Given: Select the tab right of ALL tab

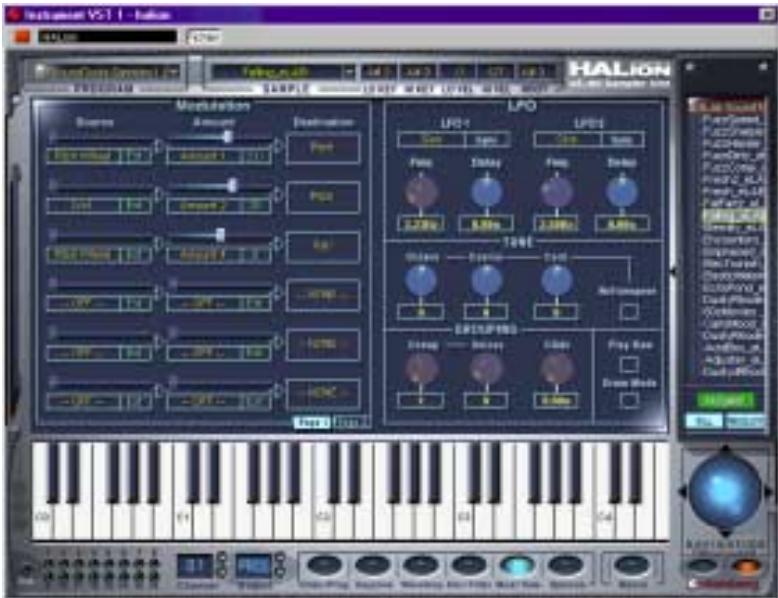Looking at the screenshot, I should [x=745, y=421].
